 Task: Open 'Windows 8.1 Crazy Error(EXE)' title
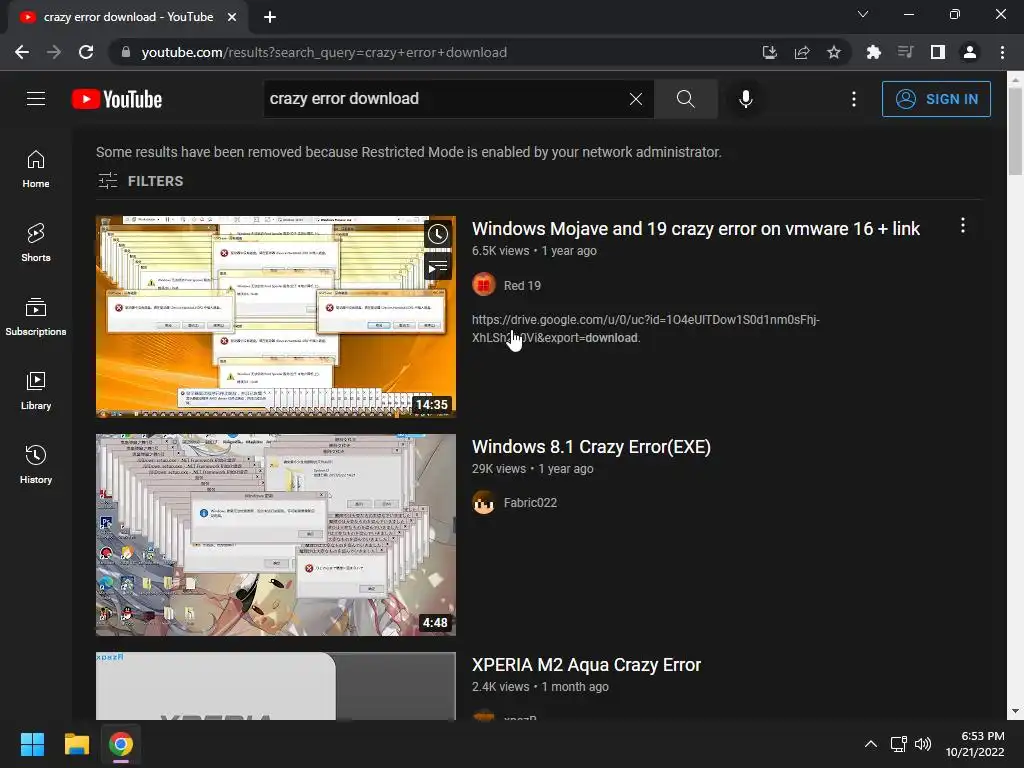pyautogui.click(x=591, y=447)
